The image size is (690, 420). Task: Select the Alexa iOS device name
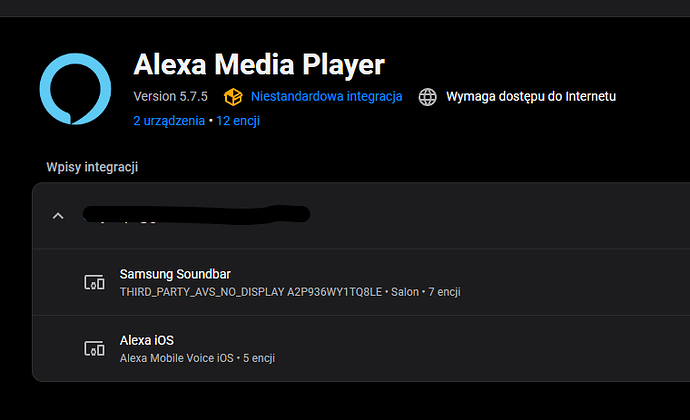[x=146, y=340]
